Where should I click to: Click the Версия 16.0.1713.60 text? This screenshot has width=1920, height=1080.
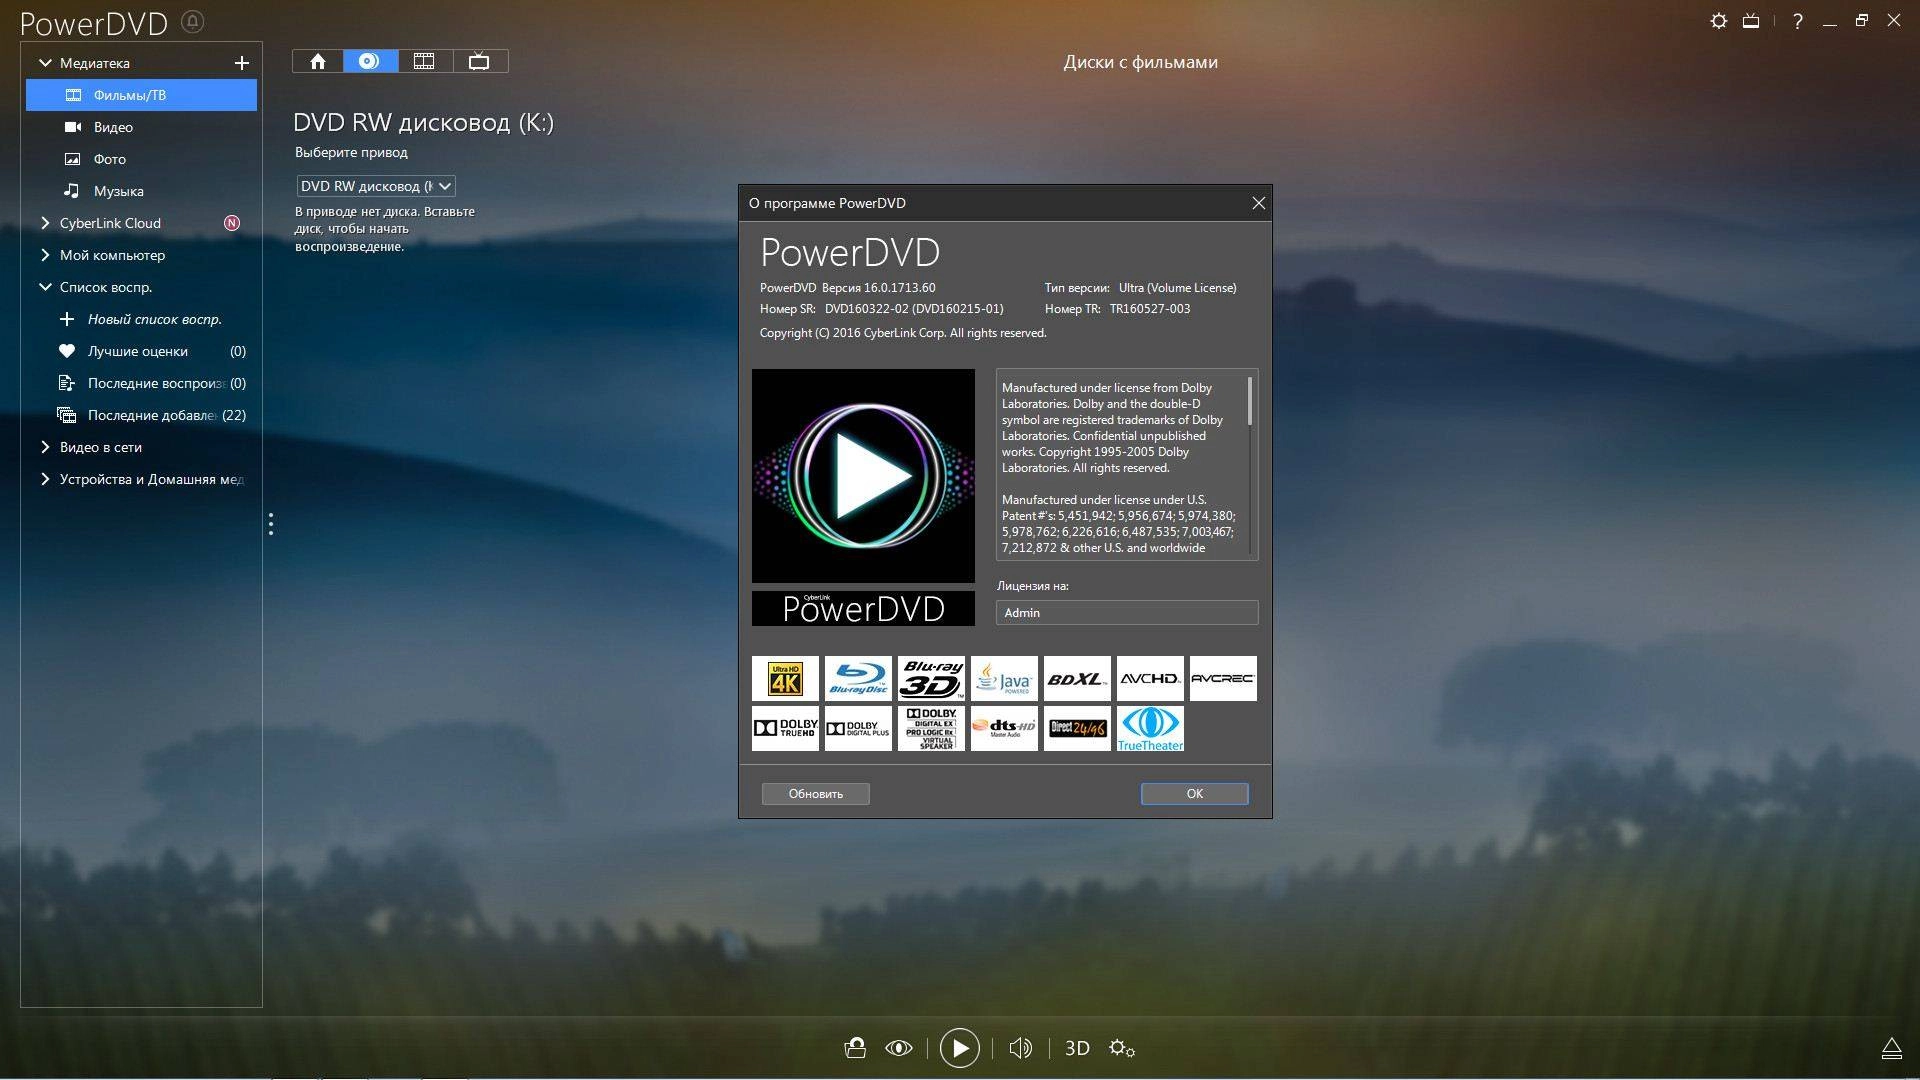(x=879, y=288)
